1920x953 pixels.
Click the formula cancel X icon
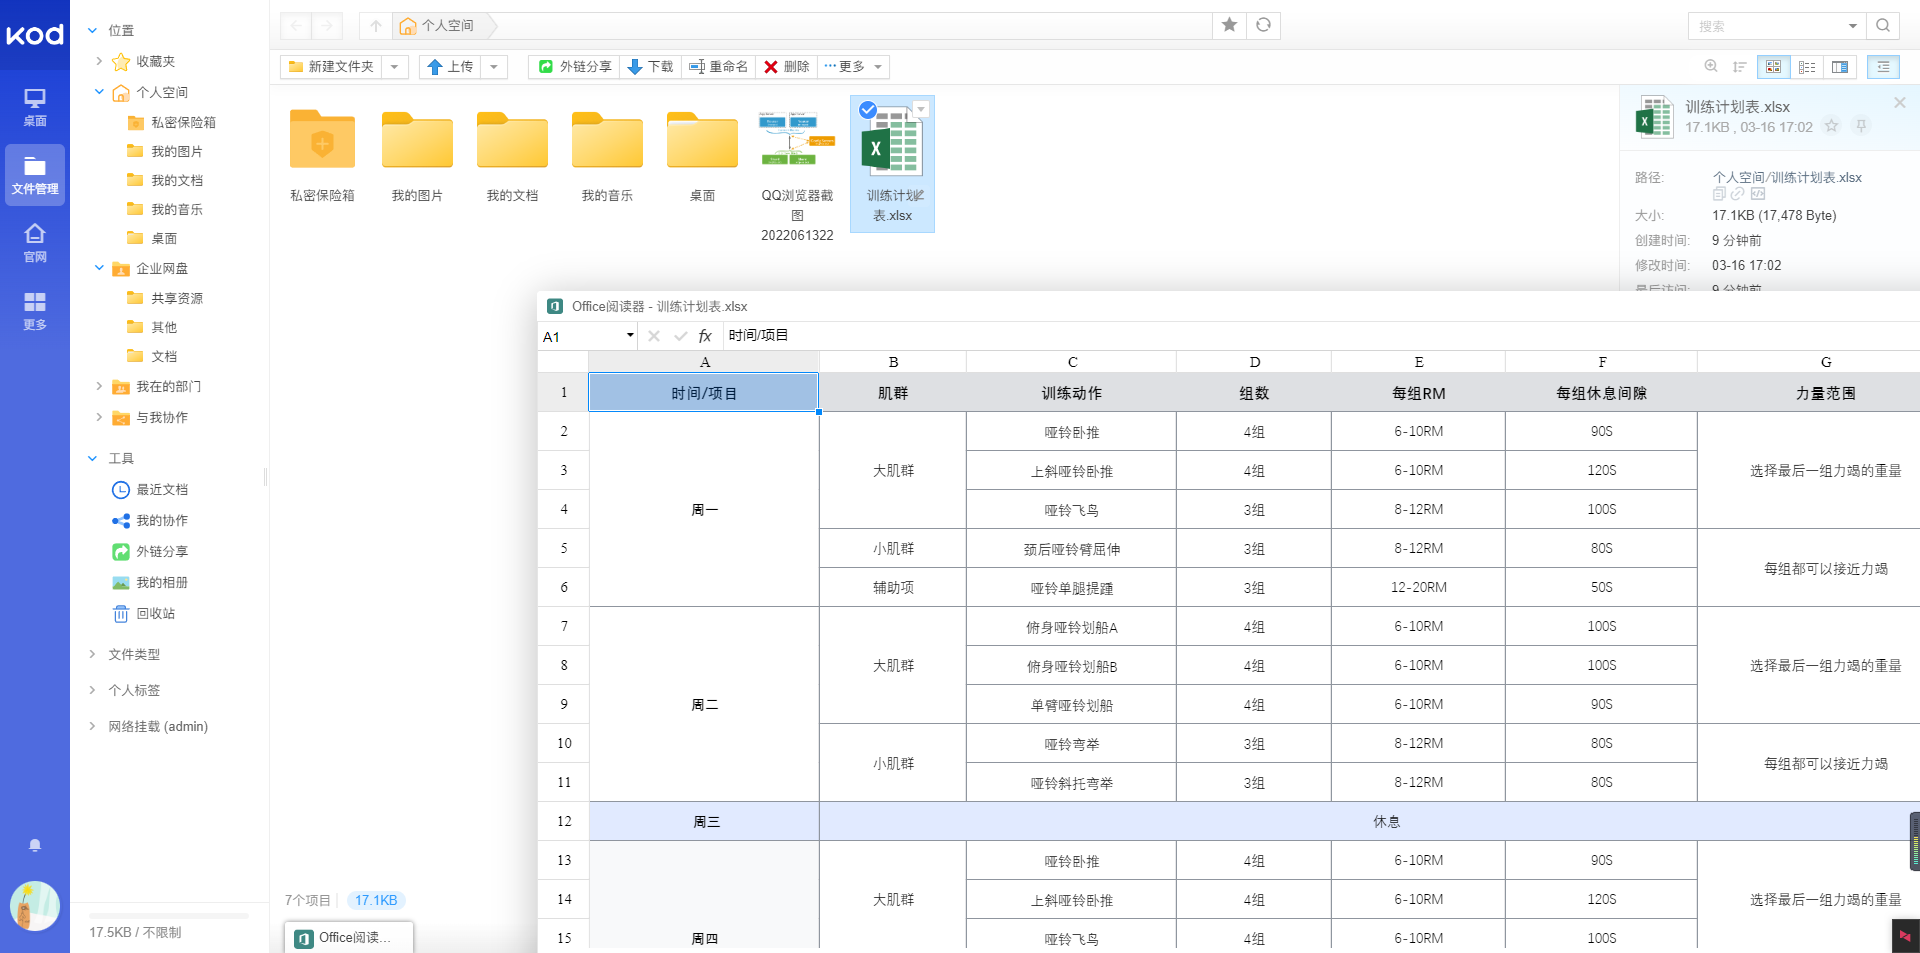tap(654, 336)
